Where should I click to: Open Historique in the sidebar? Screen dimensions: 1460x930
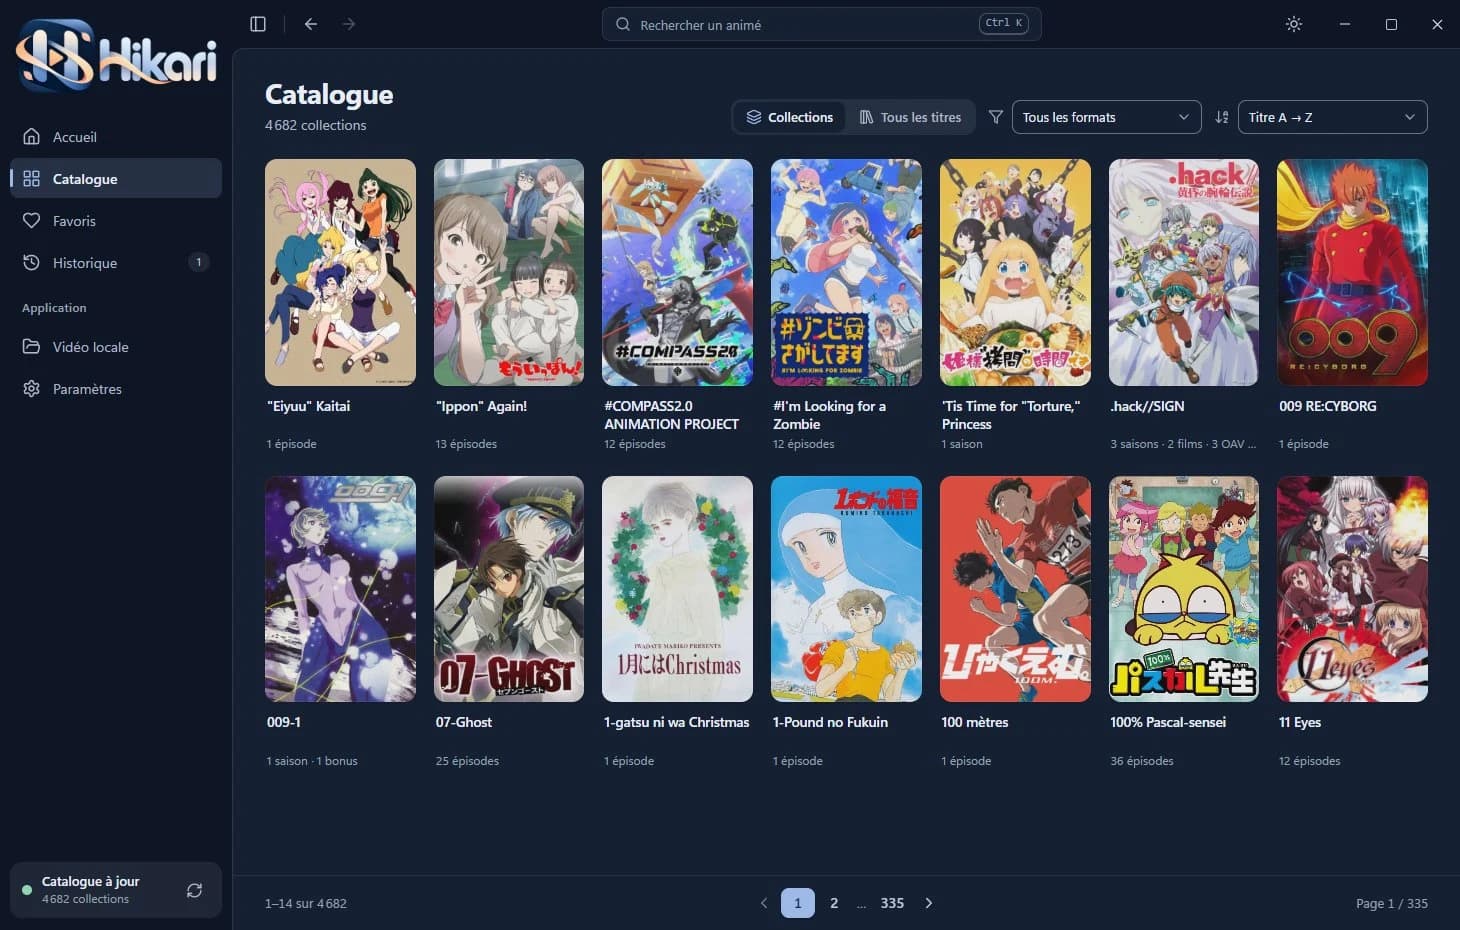click(116, 262)
